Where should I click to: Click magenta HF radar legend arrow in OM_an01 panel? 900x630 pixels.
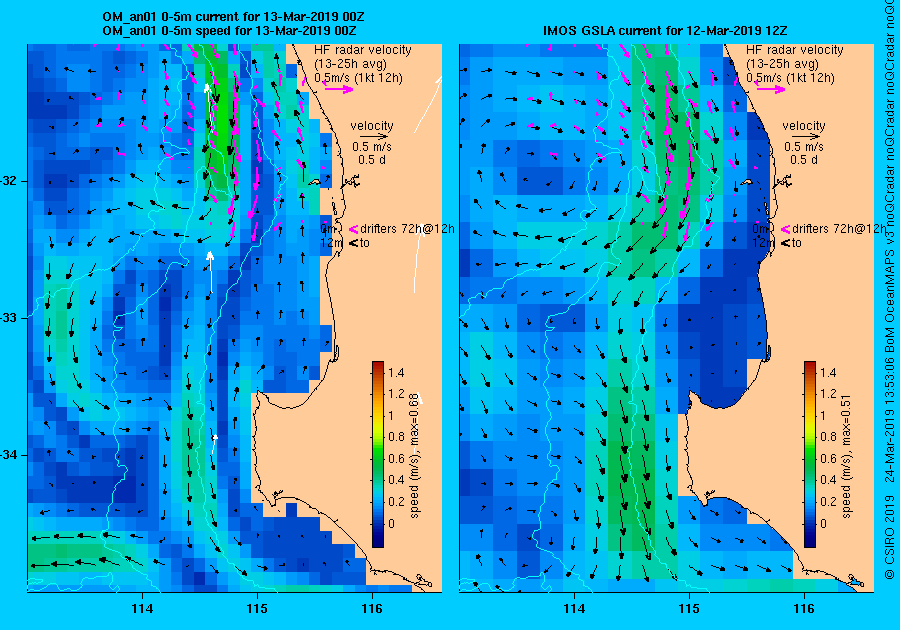339,89
